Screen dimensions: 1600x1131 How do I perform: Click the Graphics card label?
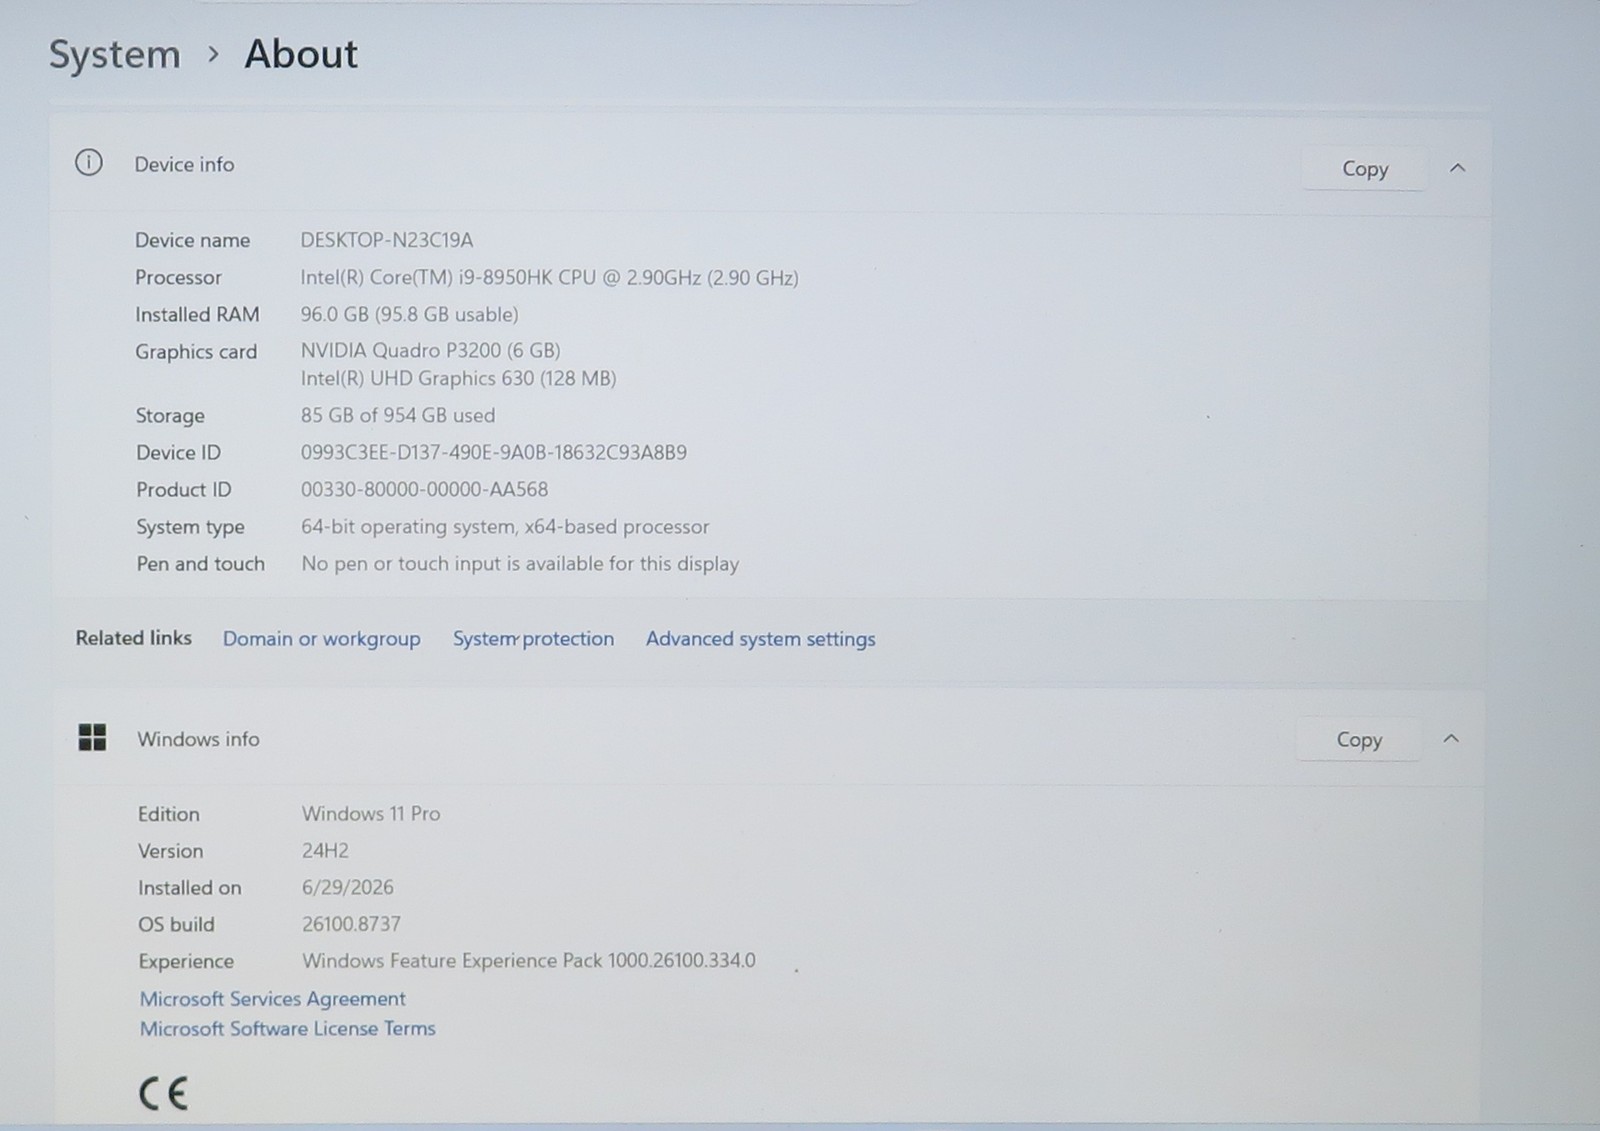[x=196, y=352]
